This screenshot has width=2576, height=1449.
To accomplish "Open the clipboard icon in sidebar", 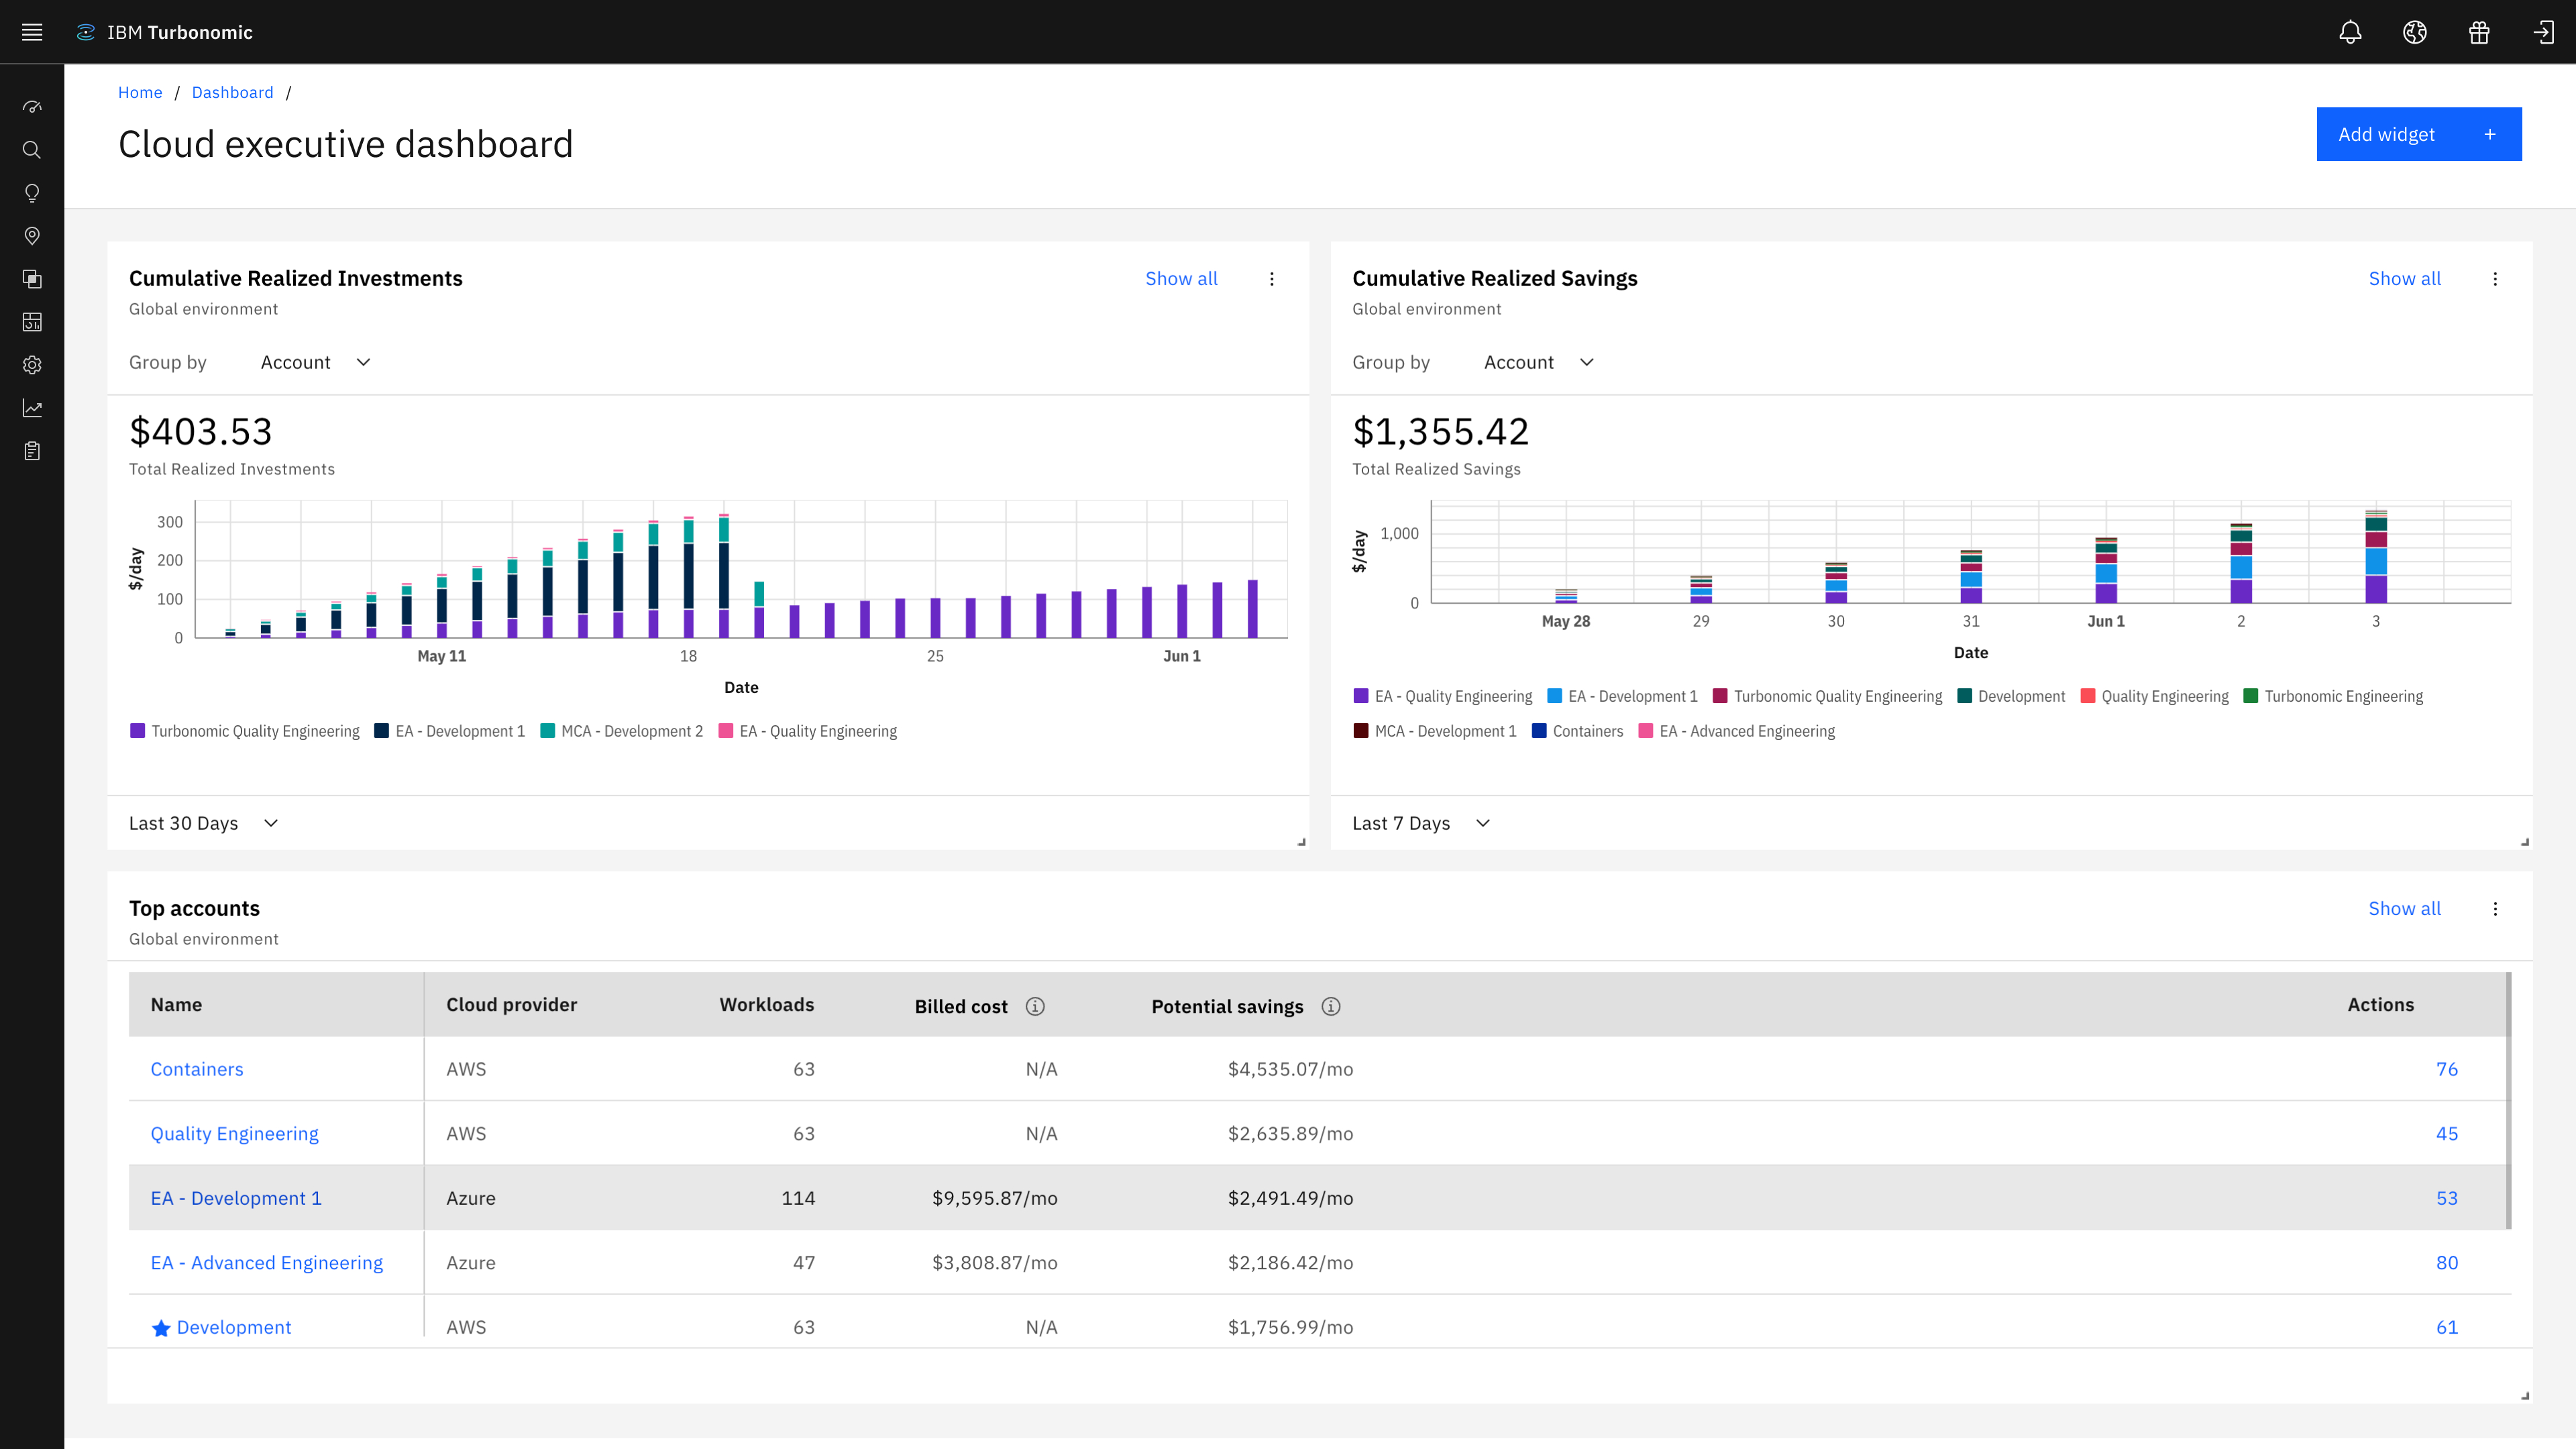I will coord(32,451).
